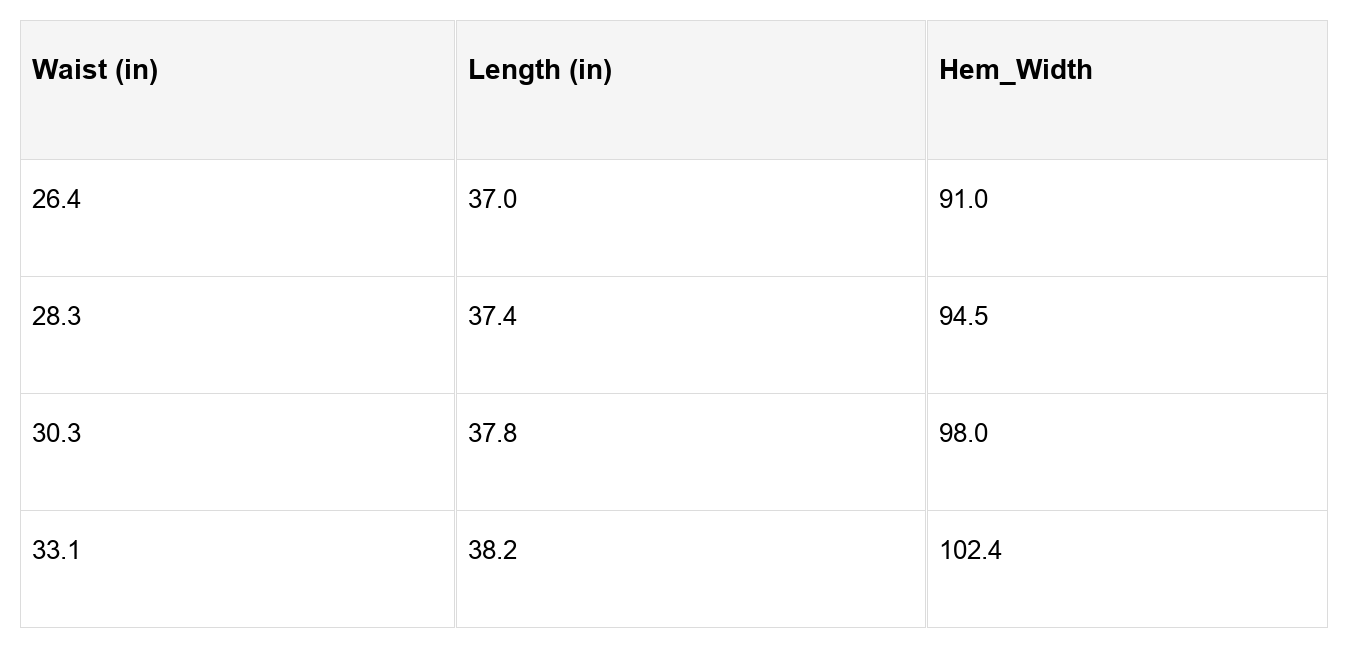Click the Hem_Width column header
The width and height of the screenshot is (1347, 647).
coord(1015,70)
